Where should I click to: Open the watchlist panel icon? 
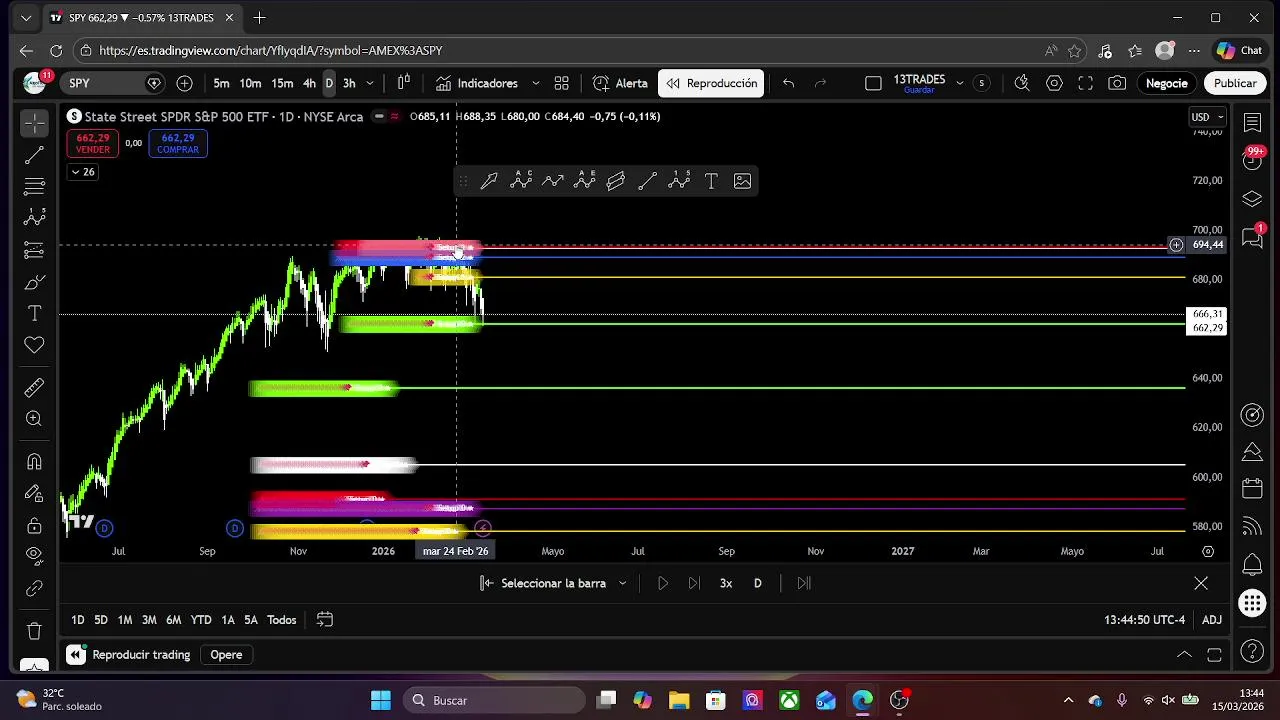point(1252,122)
